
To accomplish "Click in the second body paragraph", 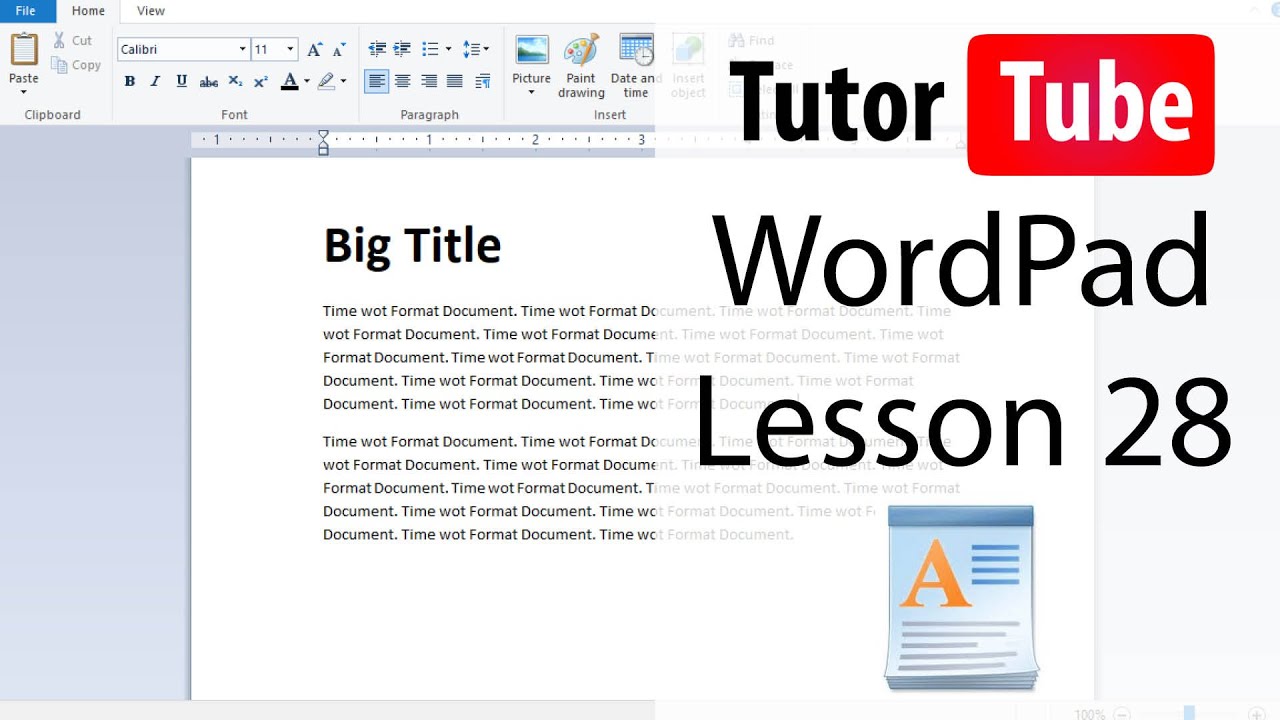I will point(641,487).
